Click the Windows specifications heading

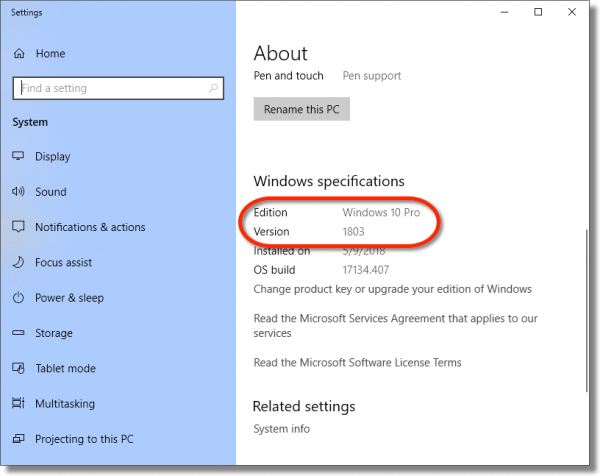tap(329, 181)
